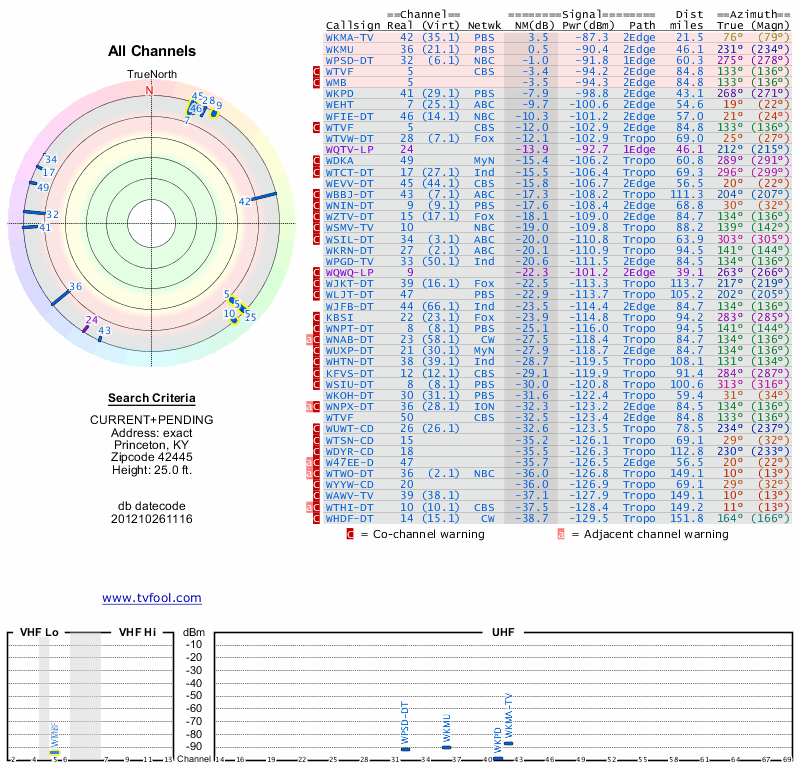Click the Callsign column header

353,24
